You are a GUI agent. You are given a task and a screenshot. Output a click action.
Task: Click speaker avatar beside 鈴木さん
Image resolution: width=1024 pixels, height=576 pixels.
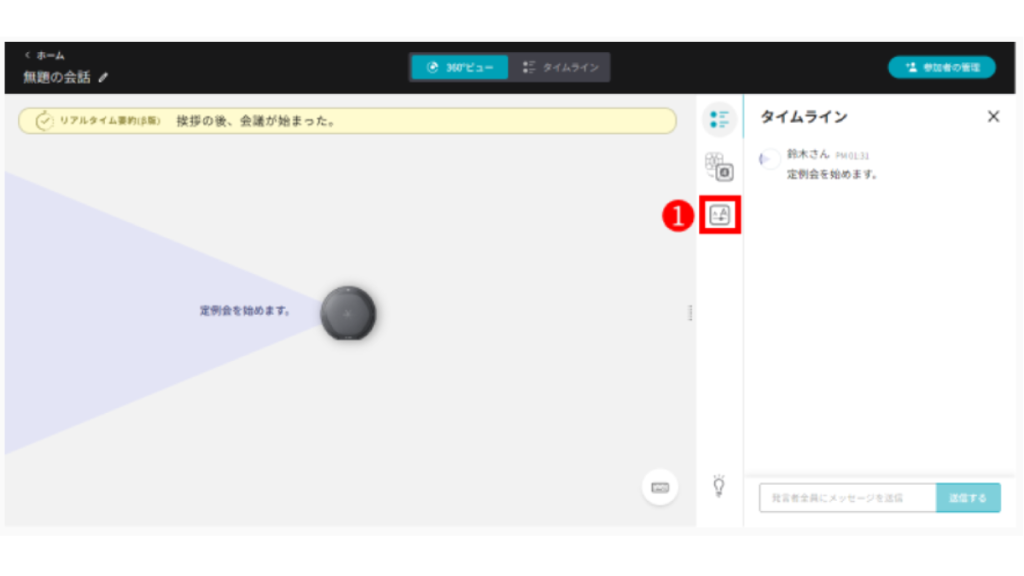click(x=769, y=160)
